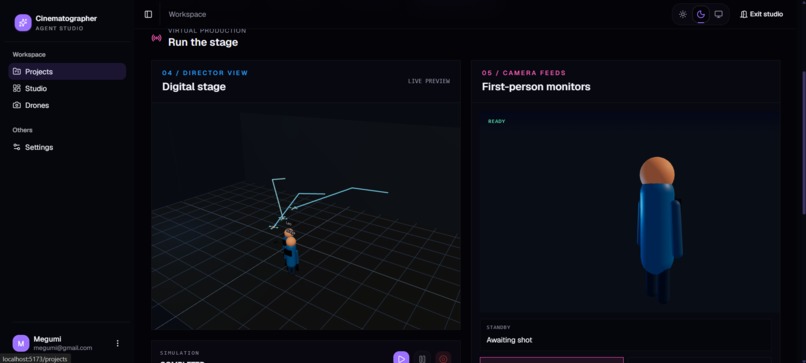Click Exit studio button
This screenshot has height=363, width=806.
pos(762,14)
